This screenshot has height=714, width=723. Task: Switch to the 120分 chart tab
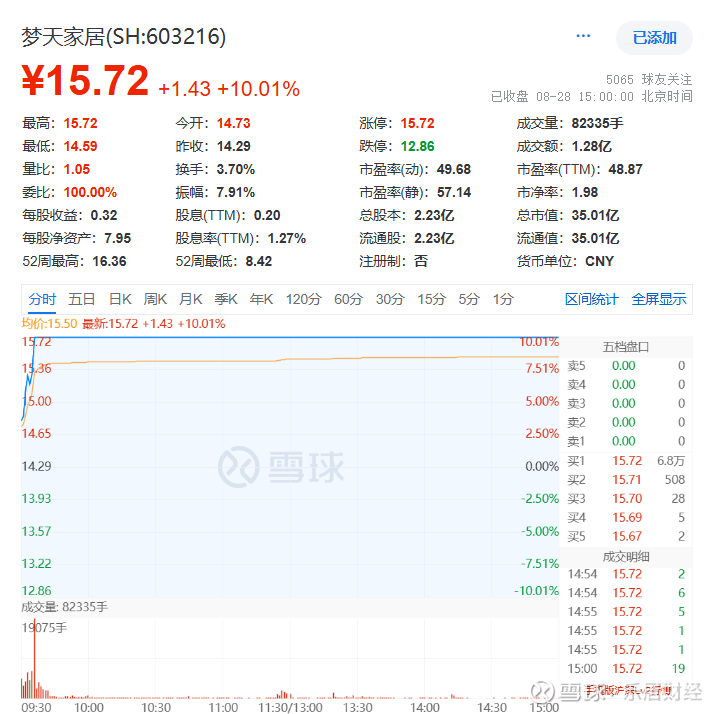click(x=303, y=299)
